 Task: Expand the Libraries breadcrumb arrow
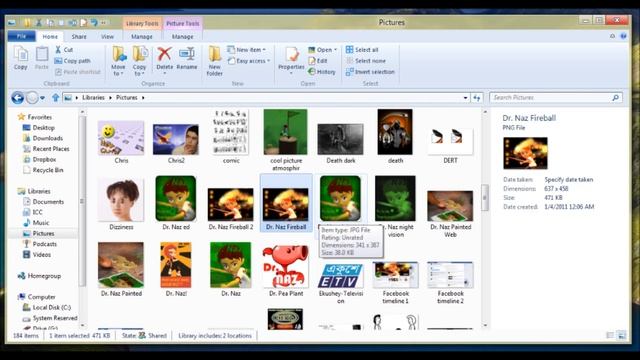(x=110, y=98)
